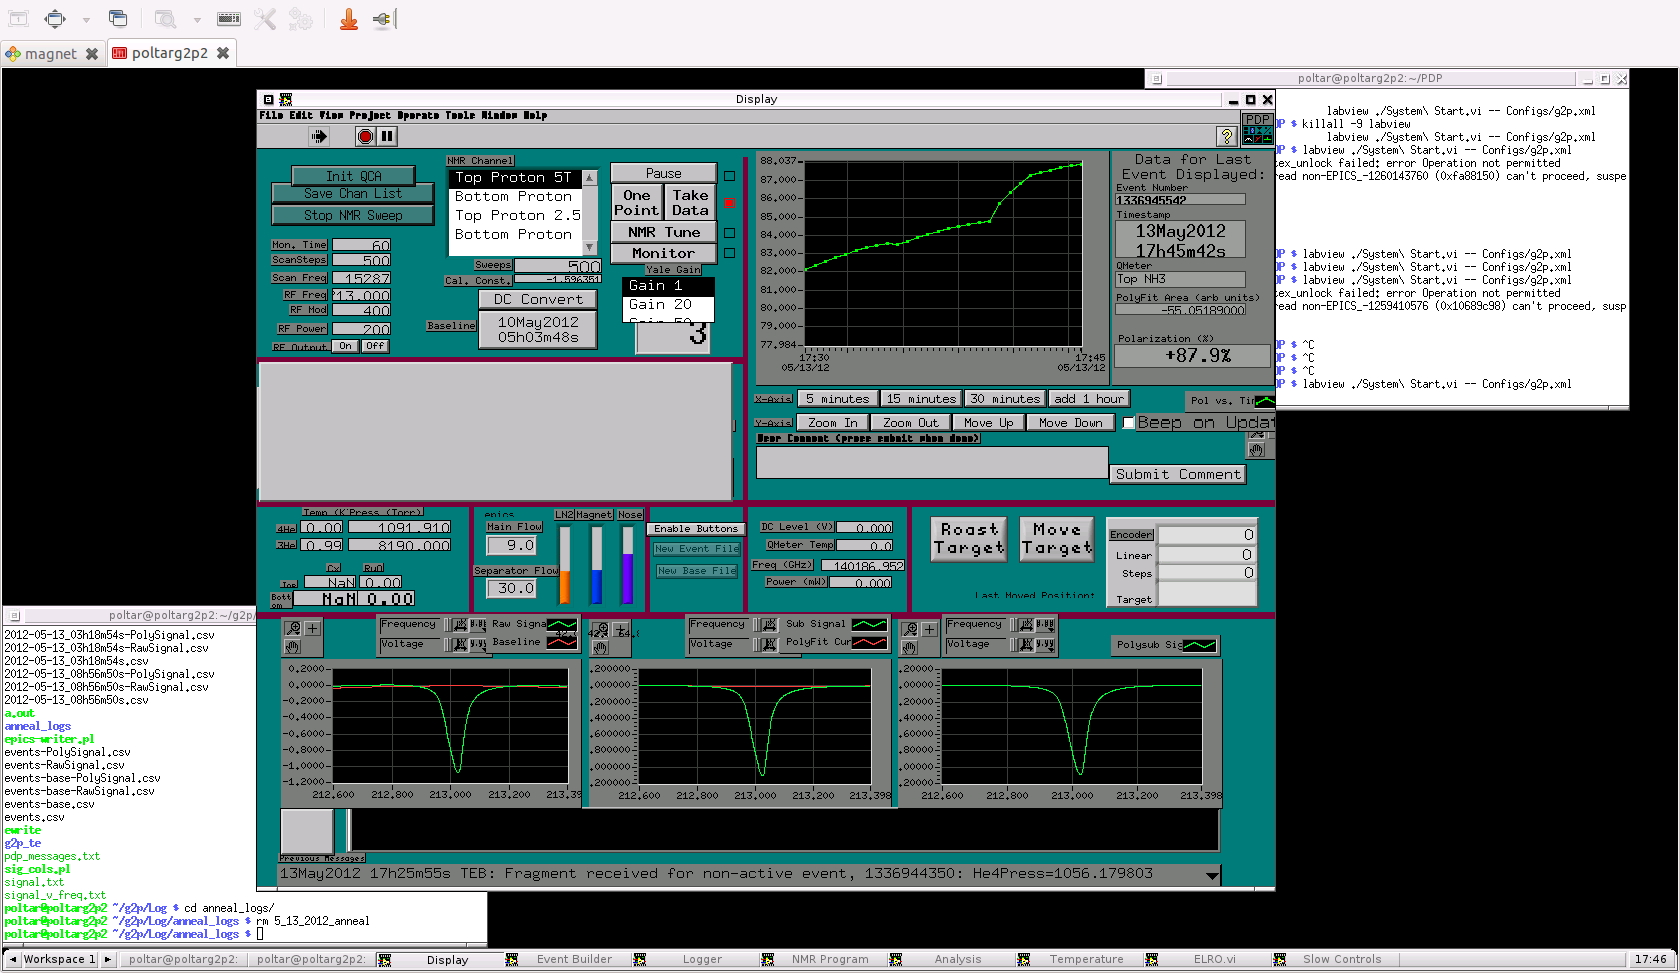Click the orange LN2 level slider
1680x973 pixels.
[564, 565]
